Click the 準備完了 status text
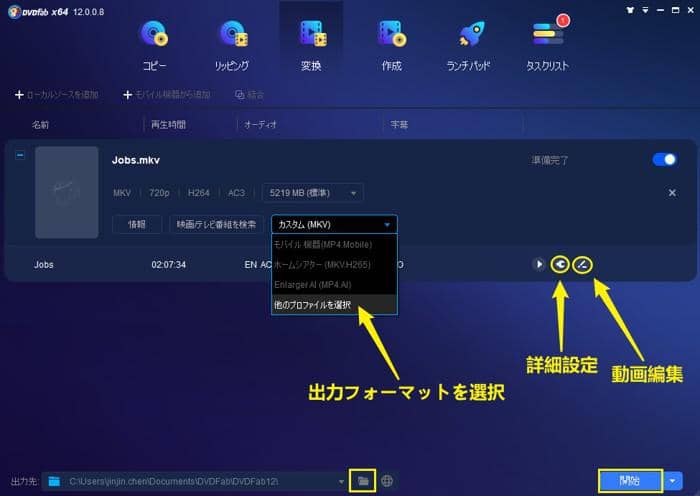The height and width of the screenshot is (496, 700). pos(550,160)
